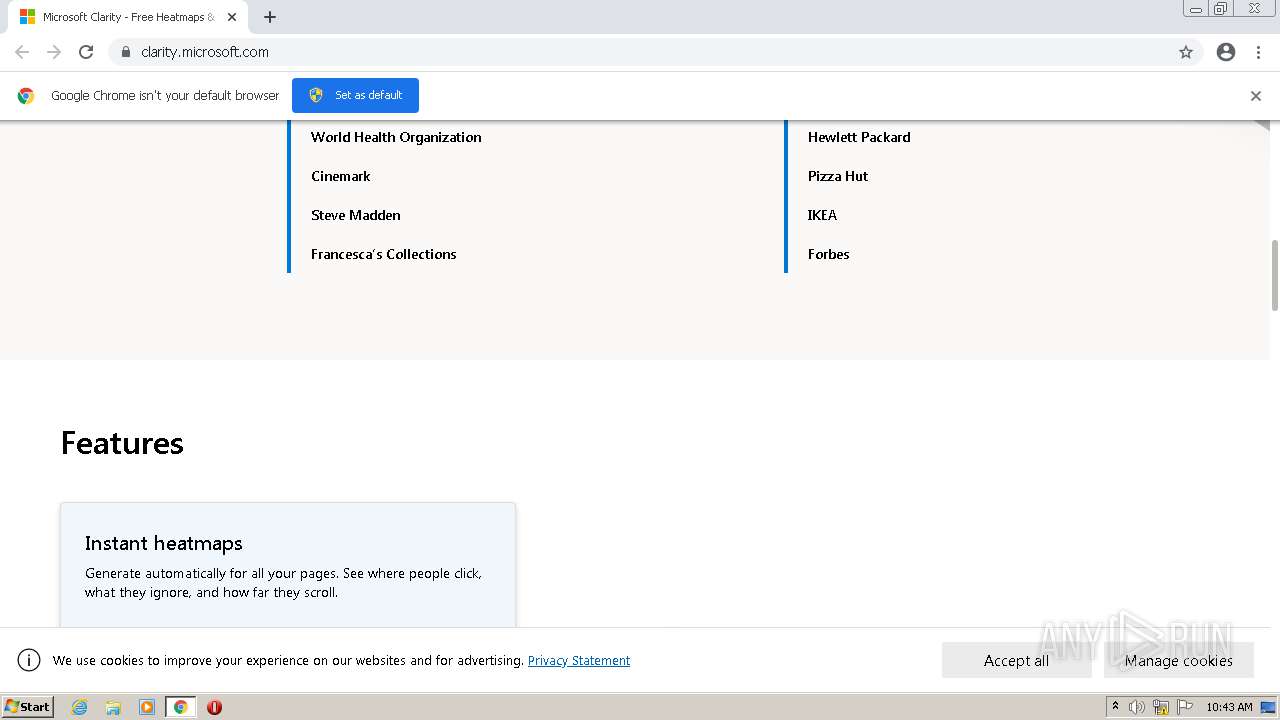Click the address bar URL
Image resolution: width=1280 pixels, height=720 pixels.
coord(205,52)
